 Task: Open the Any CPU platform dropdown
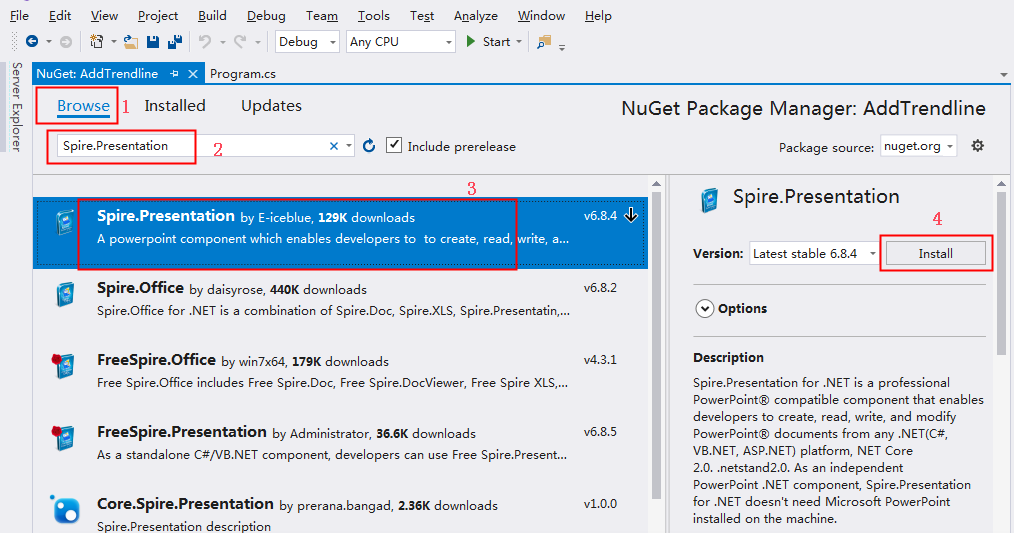coord(401,42)
